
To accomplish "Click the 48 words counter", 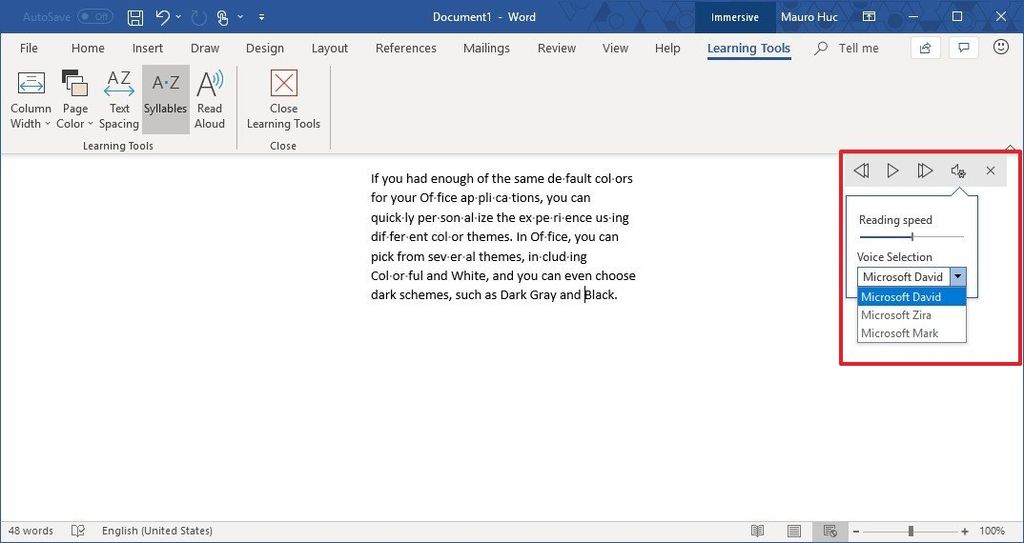I will (31, 531).
